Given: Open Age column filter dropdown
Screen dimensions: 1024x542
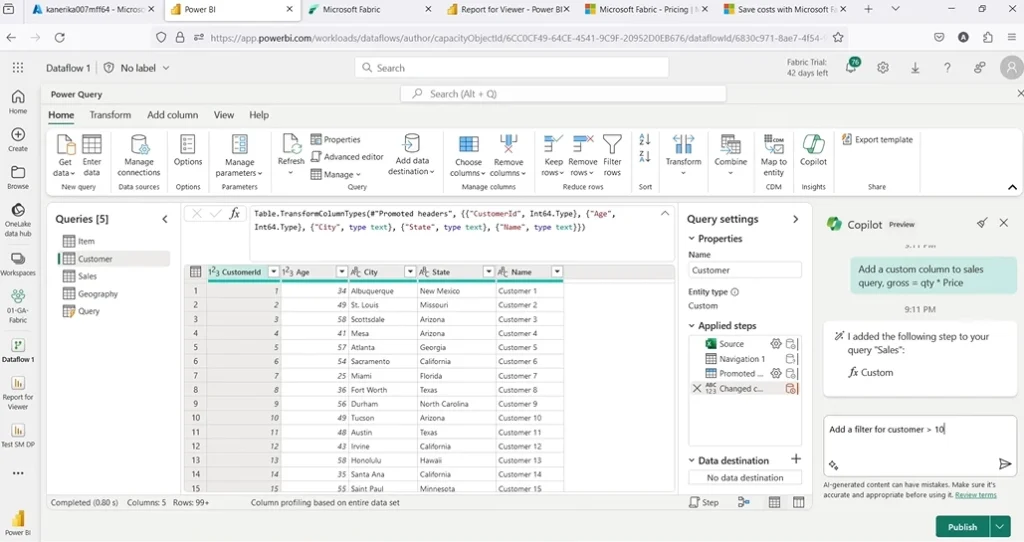Looking at the screenshot, I should point(342,272).
